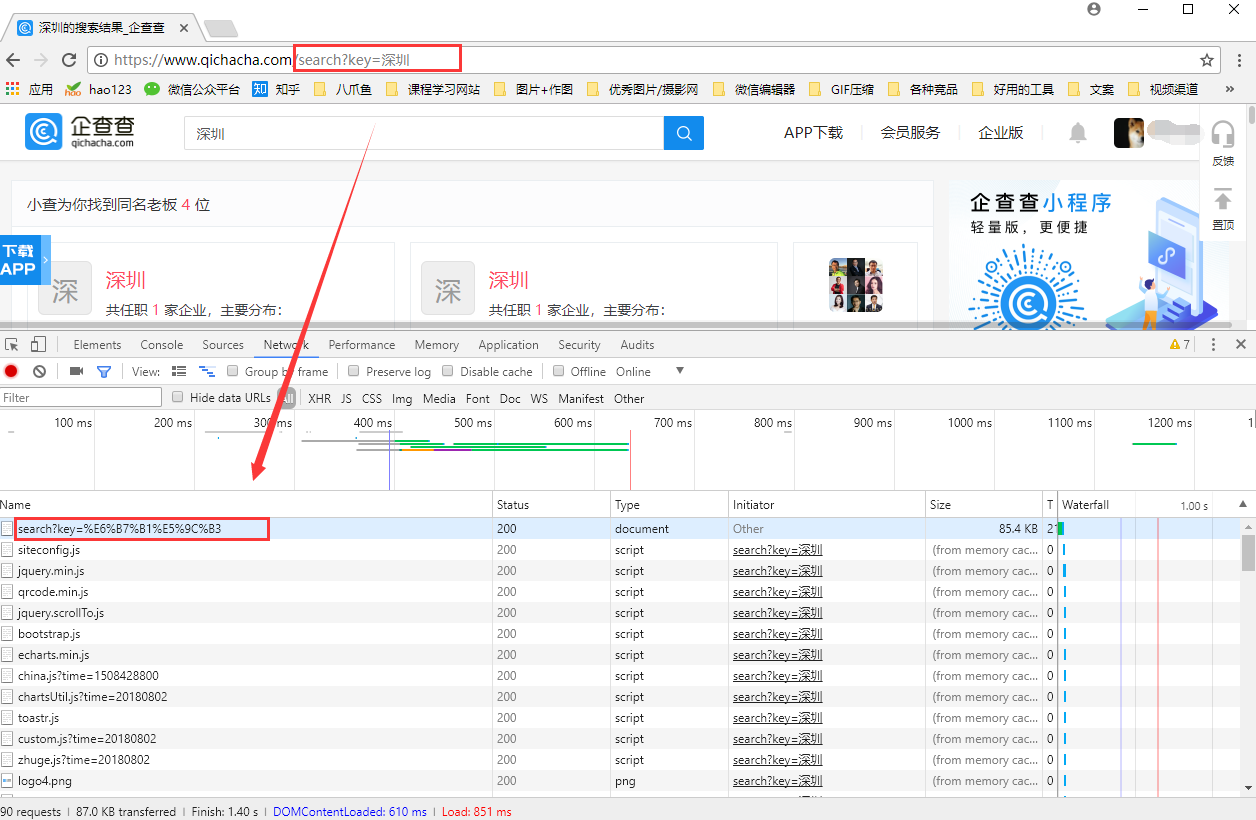Open DevTools three-dot customize menu
Viewport: 1256px width, 820px height.
click(1214, 344)
